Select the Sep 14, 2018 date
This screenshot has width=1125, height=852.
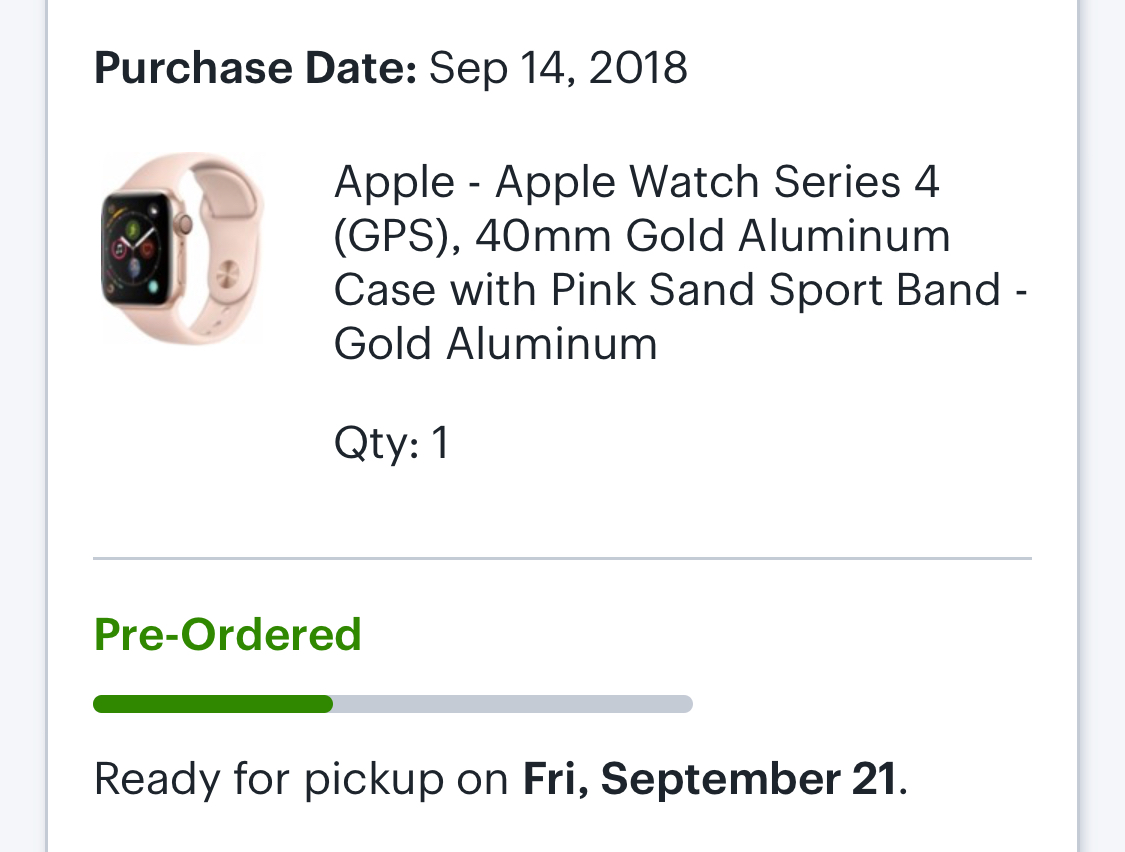(x=558, y=68)
